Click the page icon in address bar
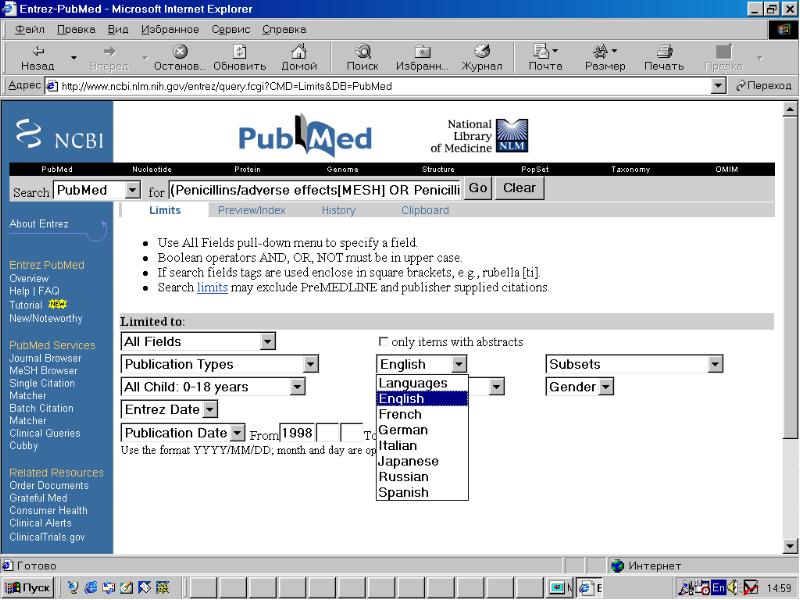Viewport: 800px width, 600px height. click(52, 86)
